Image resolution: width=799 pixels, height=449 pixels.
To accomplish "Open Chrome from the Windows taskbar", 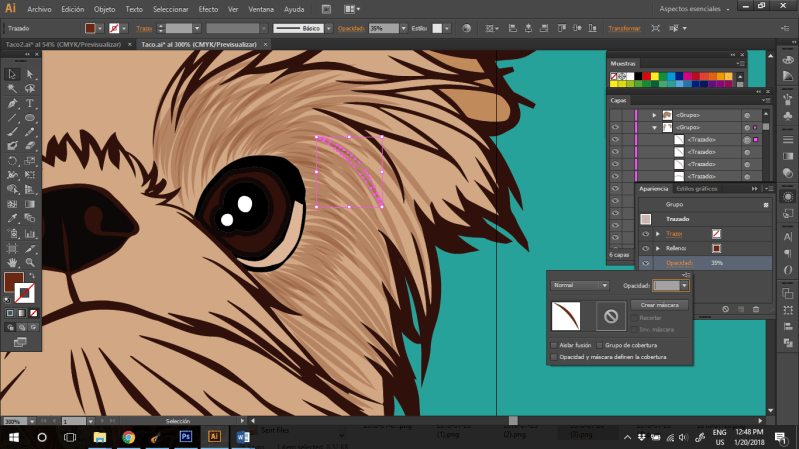I will (x=129, y=437).
